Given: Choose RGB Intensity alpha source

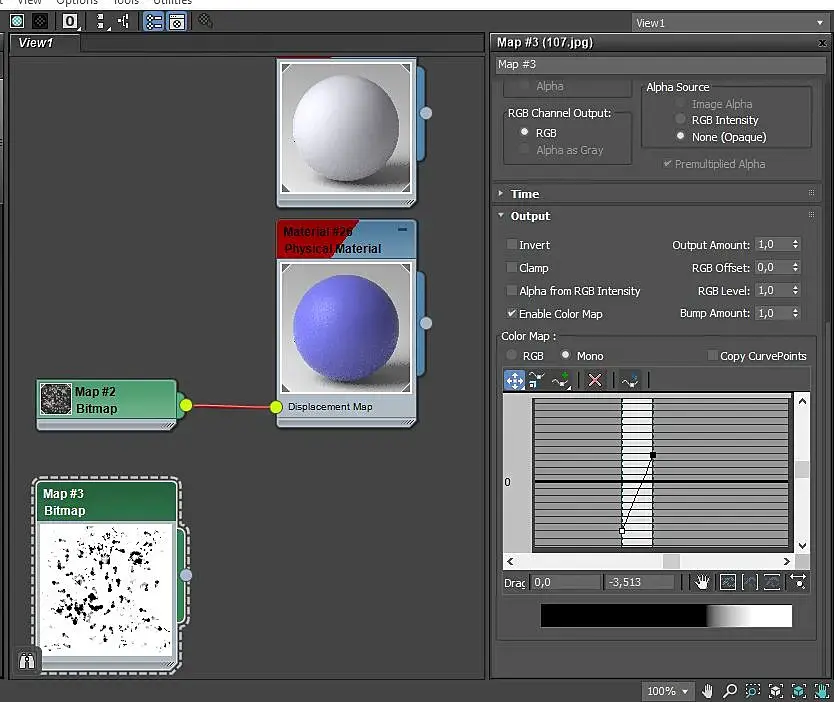Looking at the screenshot, I should (x=680, y=119).
